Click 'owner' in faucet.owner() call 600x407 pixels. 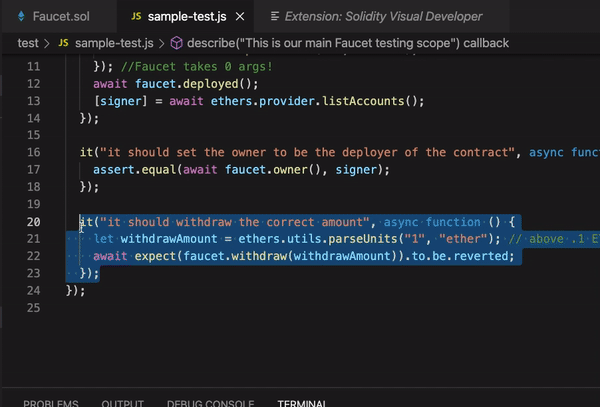tap(290, 169)
